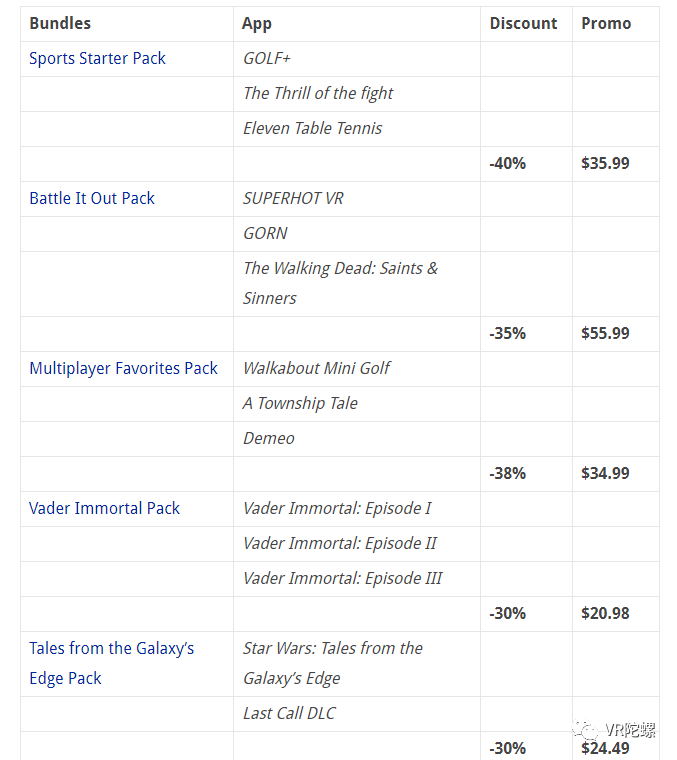The image size is (677, 760).
Task: Click the GORN app entry
Action: coord(265,233)
